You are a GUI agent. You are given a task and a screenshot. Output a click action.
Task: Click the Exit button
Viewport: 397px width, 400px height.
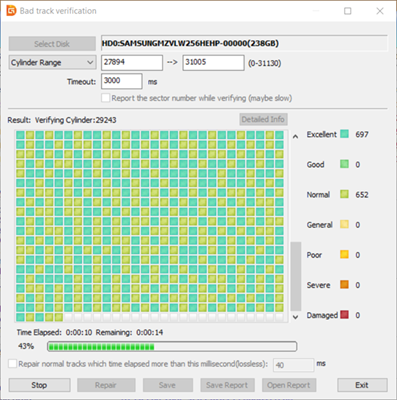point(362,385)
